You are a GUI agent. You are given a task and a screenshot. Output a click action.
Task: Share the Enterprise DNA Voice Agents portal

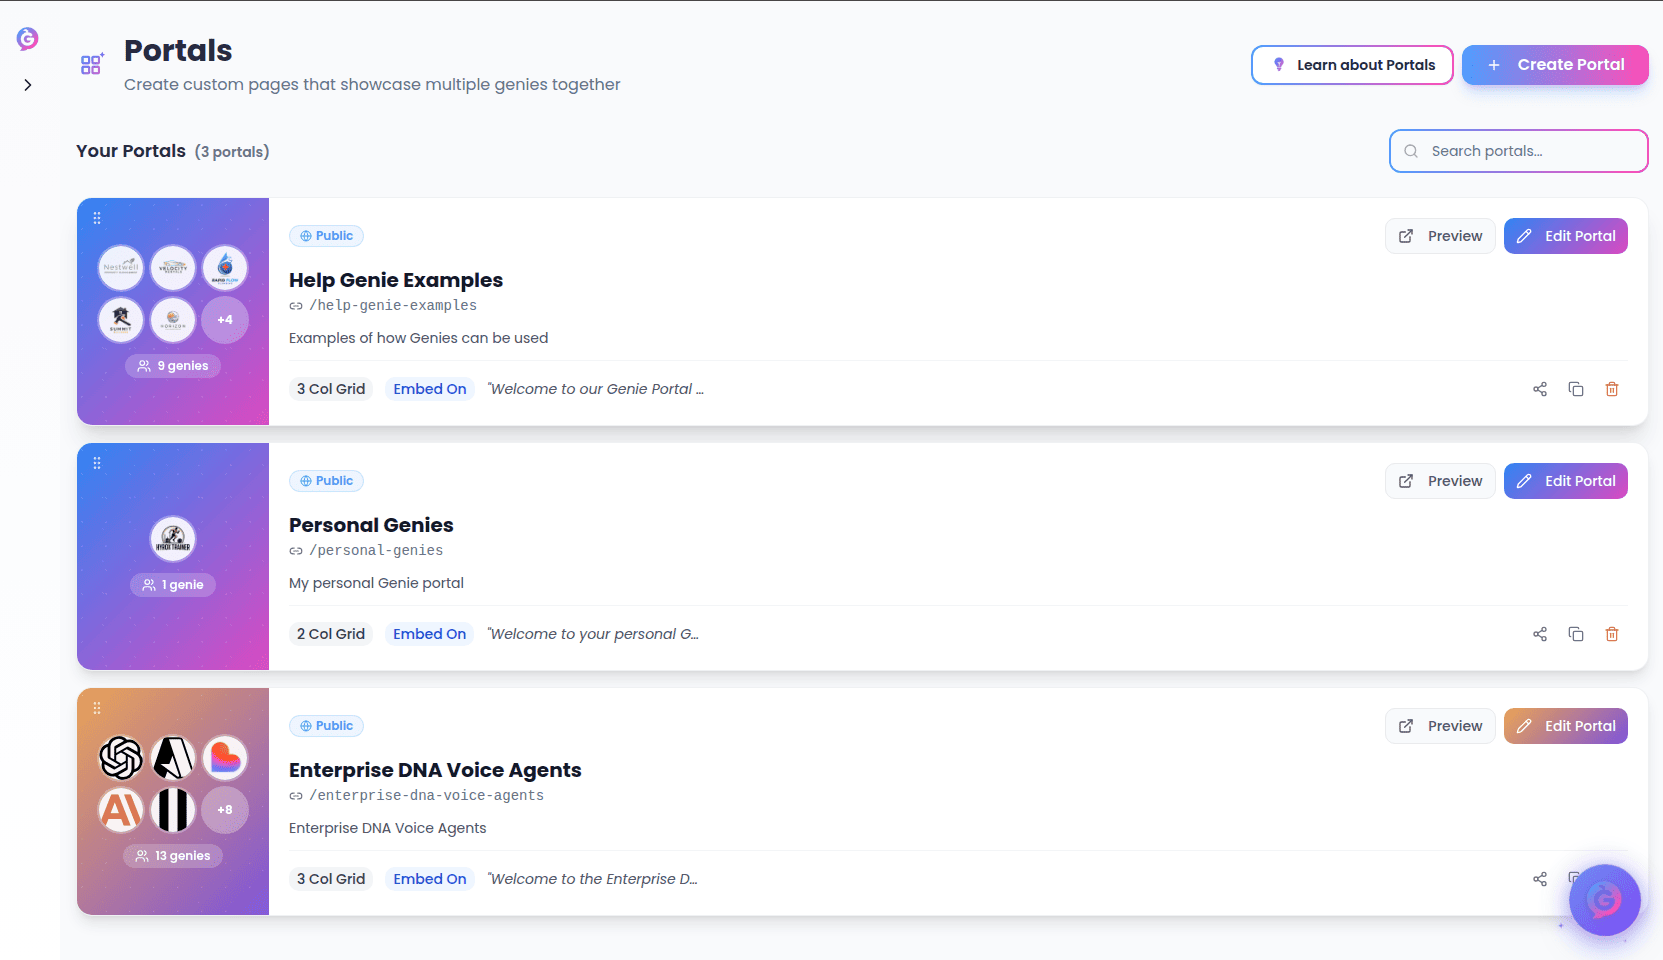[x=1540, y=879]
